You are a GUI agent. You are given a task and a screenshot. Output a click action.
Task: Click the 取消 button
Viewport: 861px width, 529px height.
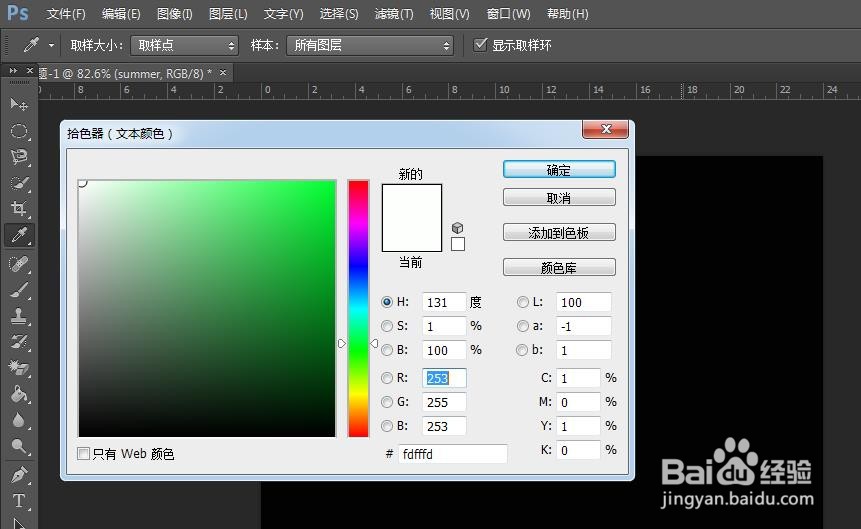[x=559, y=198]
